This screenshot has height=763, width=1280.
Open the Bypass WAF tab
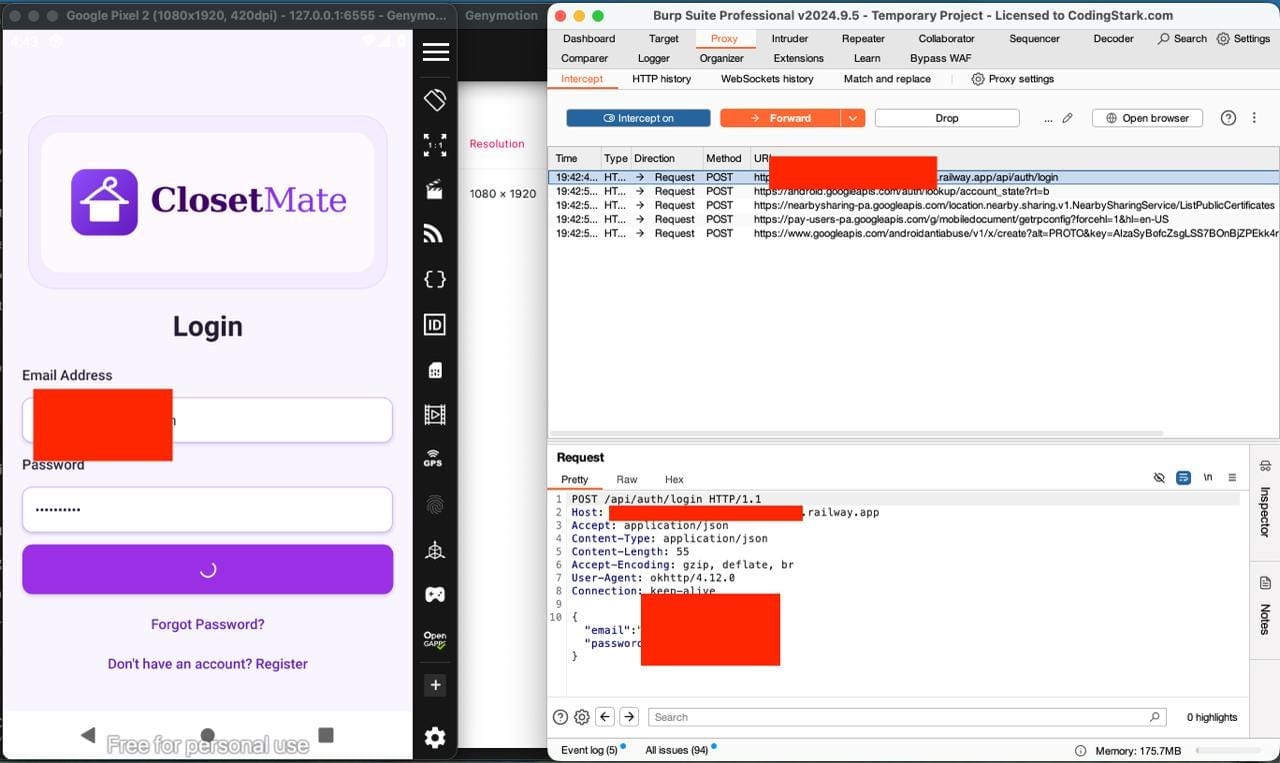tap(940, 59)
